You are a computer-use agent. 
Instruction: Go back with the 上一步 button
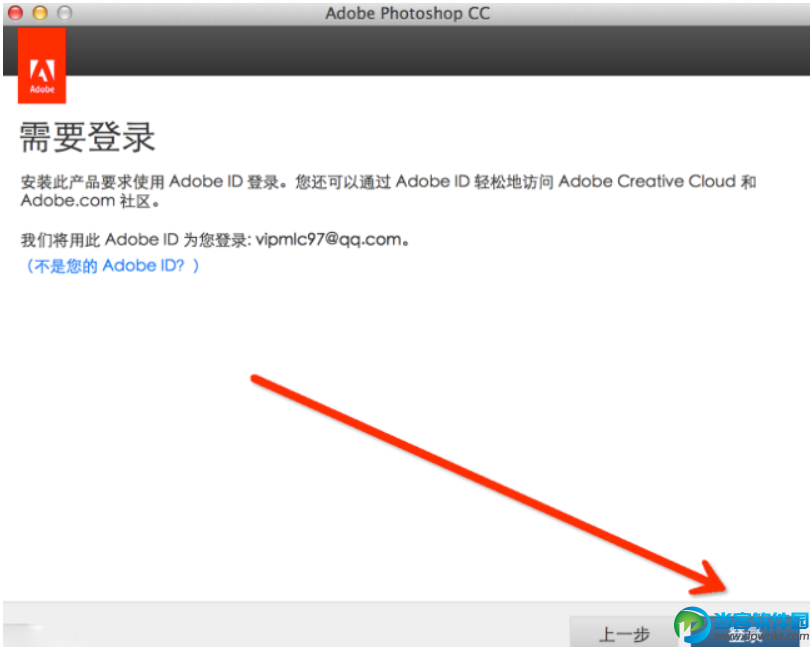pyautogui.click(x=624, y=633)
